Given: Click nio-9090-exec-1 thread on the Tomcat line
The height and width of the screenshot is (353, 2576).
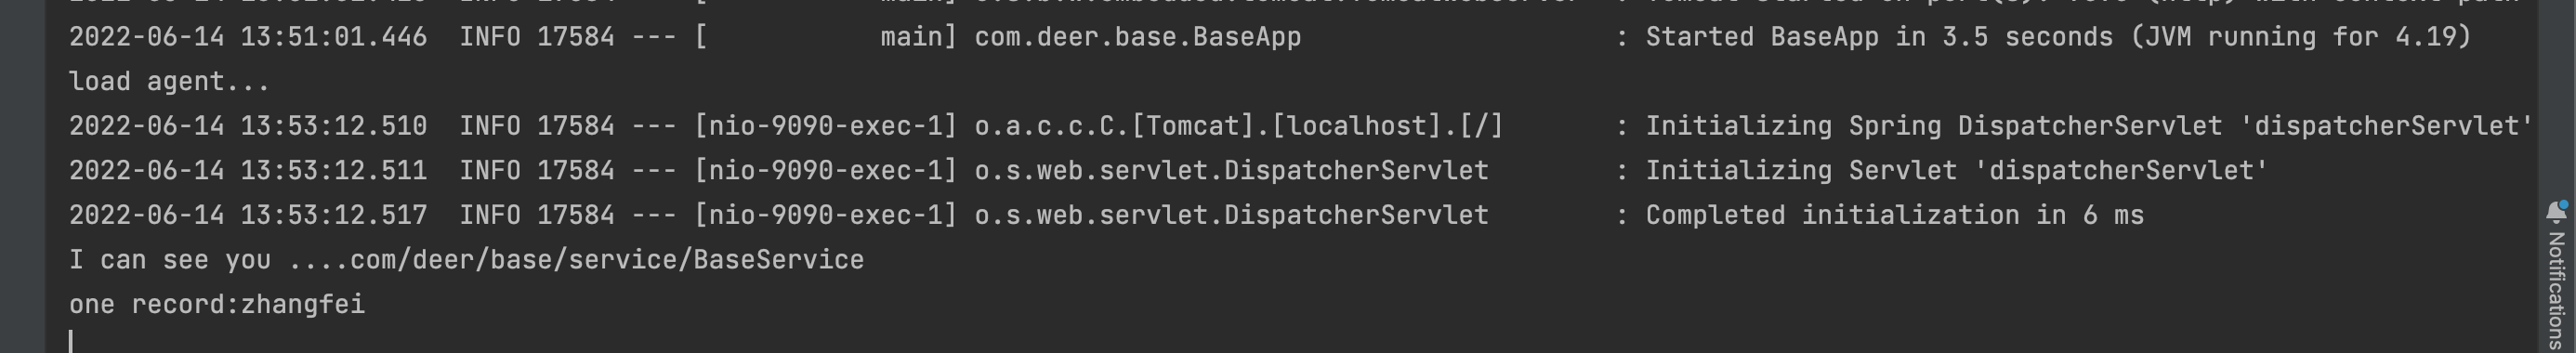Looking at the screenshot, I should point(826,126).
